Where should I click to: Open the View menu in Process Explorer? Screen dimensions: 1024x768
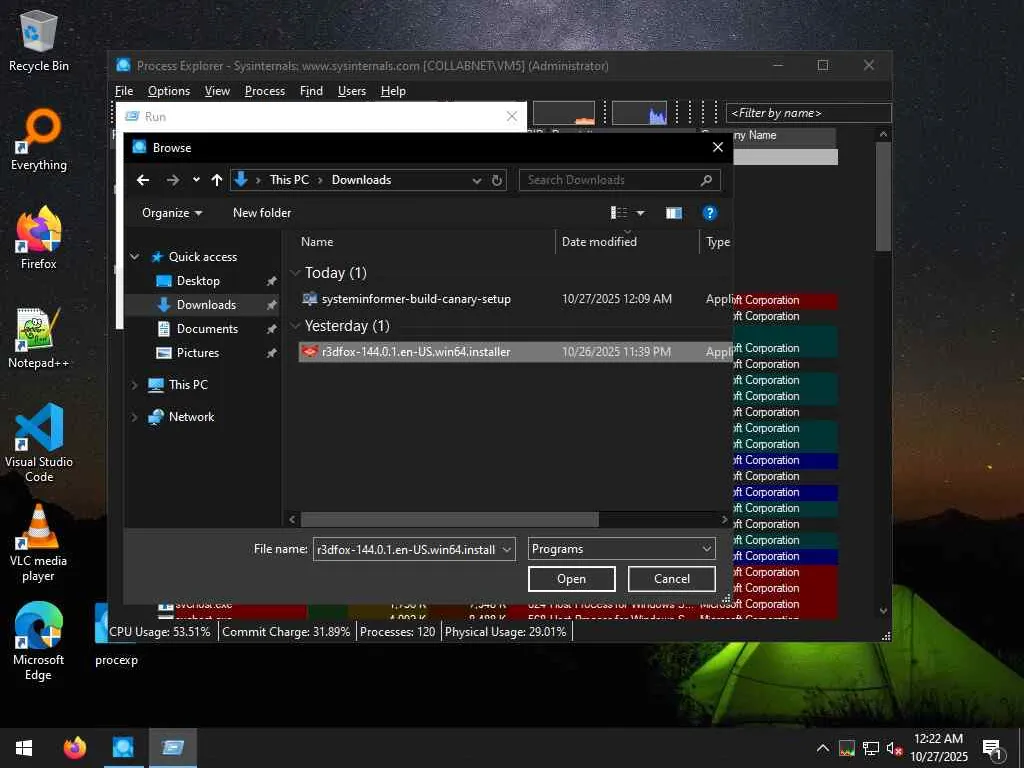point(217,91)
